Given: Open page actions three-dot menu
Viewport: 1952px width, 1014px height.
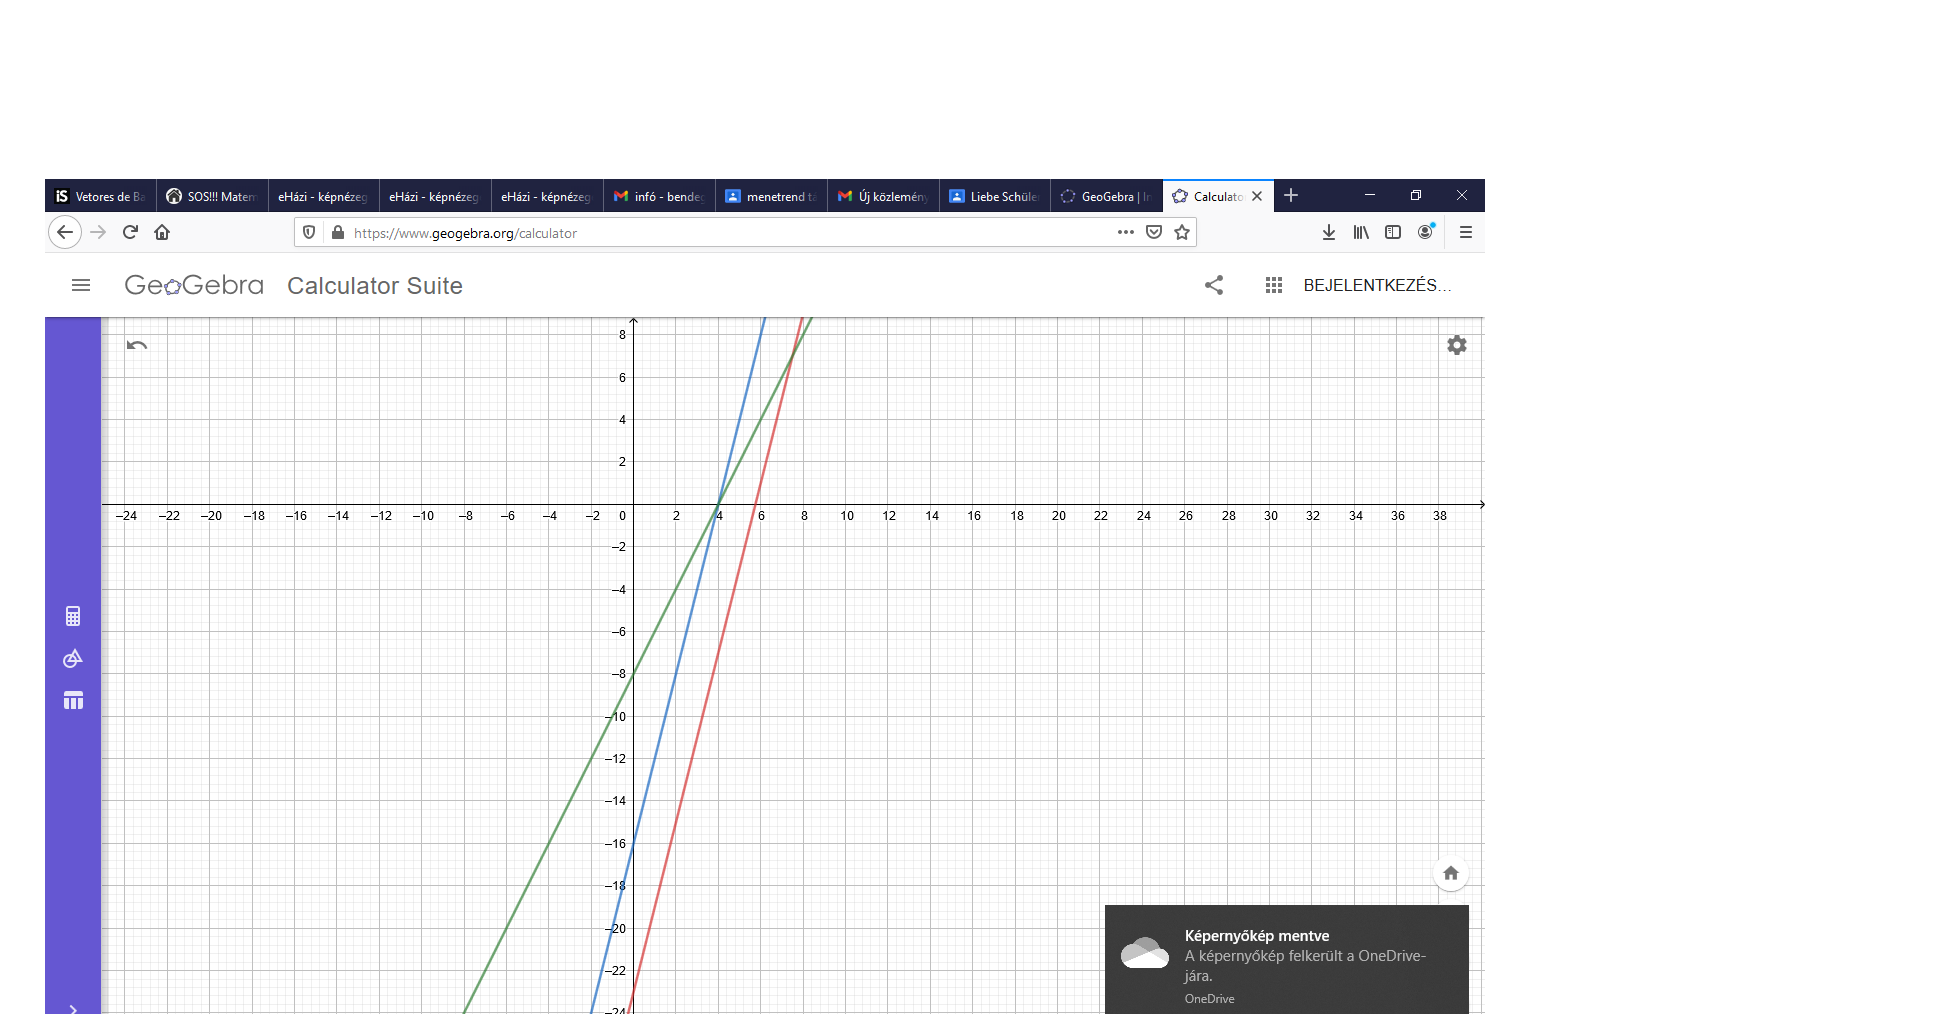Looking at the screenshot, I should tap(1125, 233).
